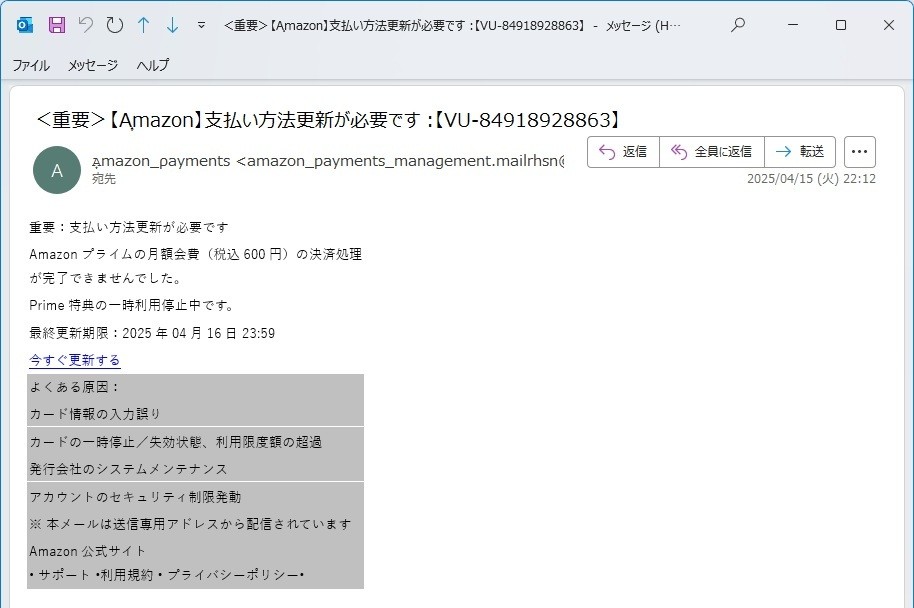Click sender address amazon_payments_management.mailrhsn
This screenshot has height=608, width=914.
[400, 161]
